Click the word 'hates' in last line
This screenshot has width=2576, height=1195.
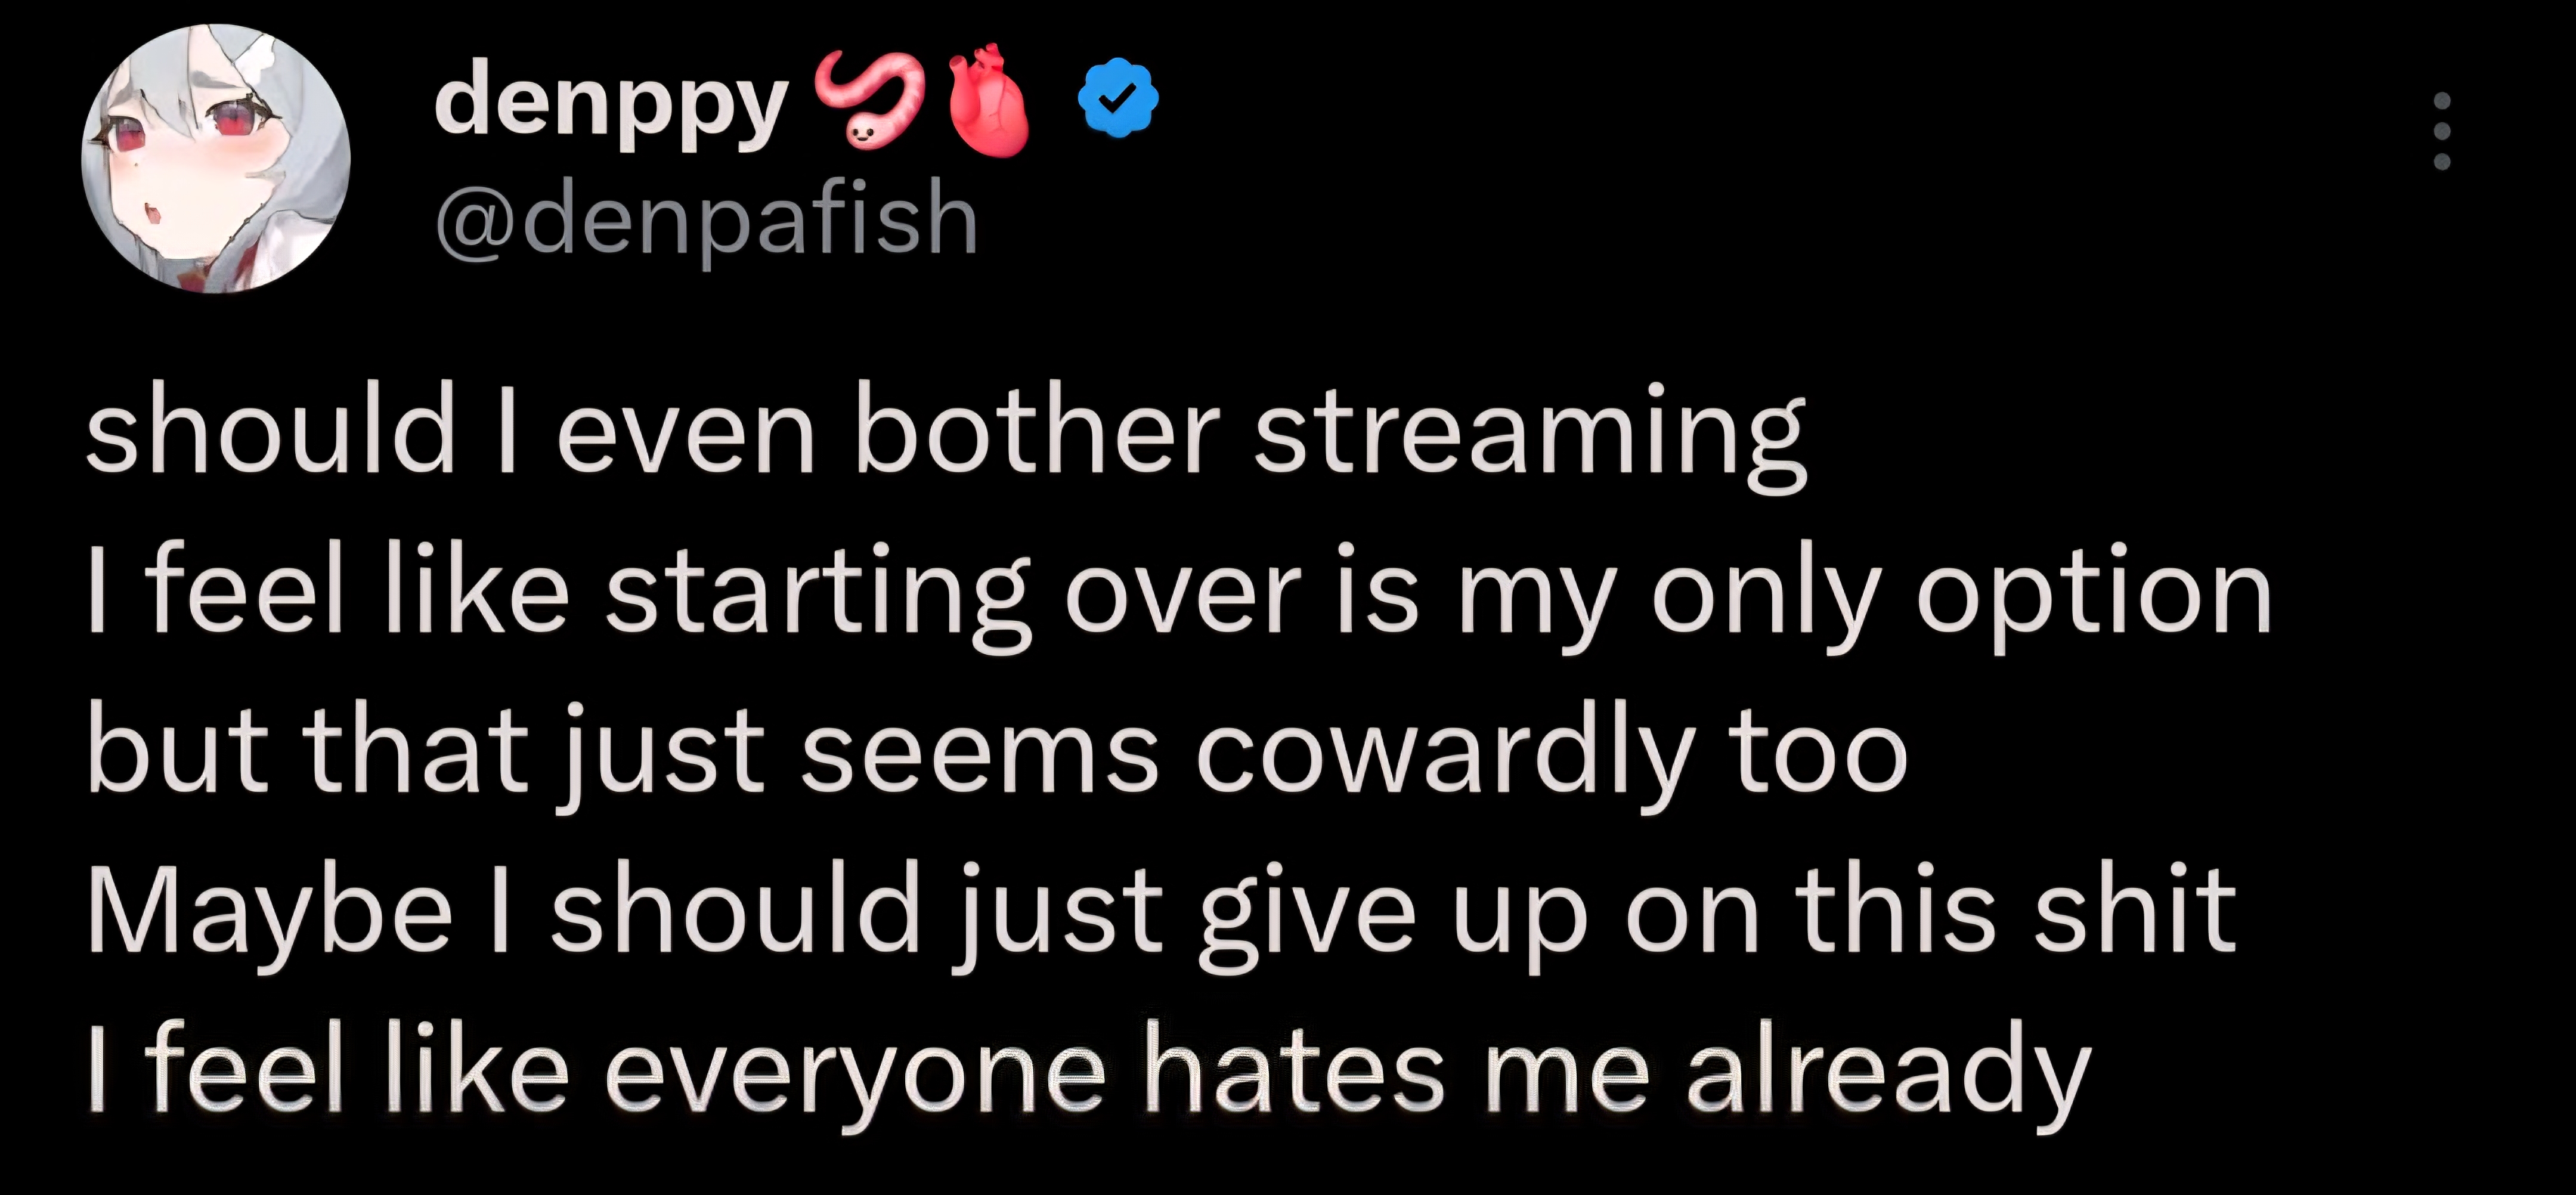(1295, 1072)
